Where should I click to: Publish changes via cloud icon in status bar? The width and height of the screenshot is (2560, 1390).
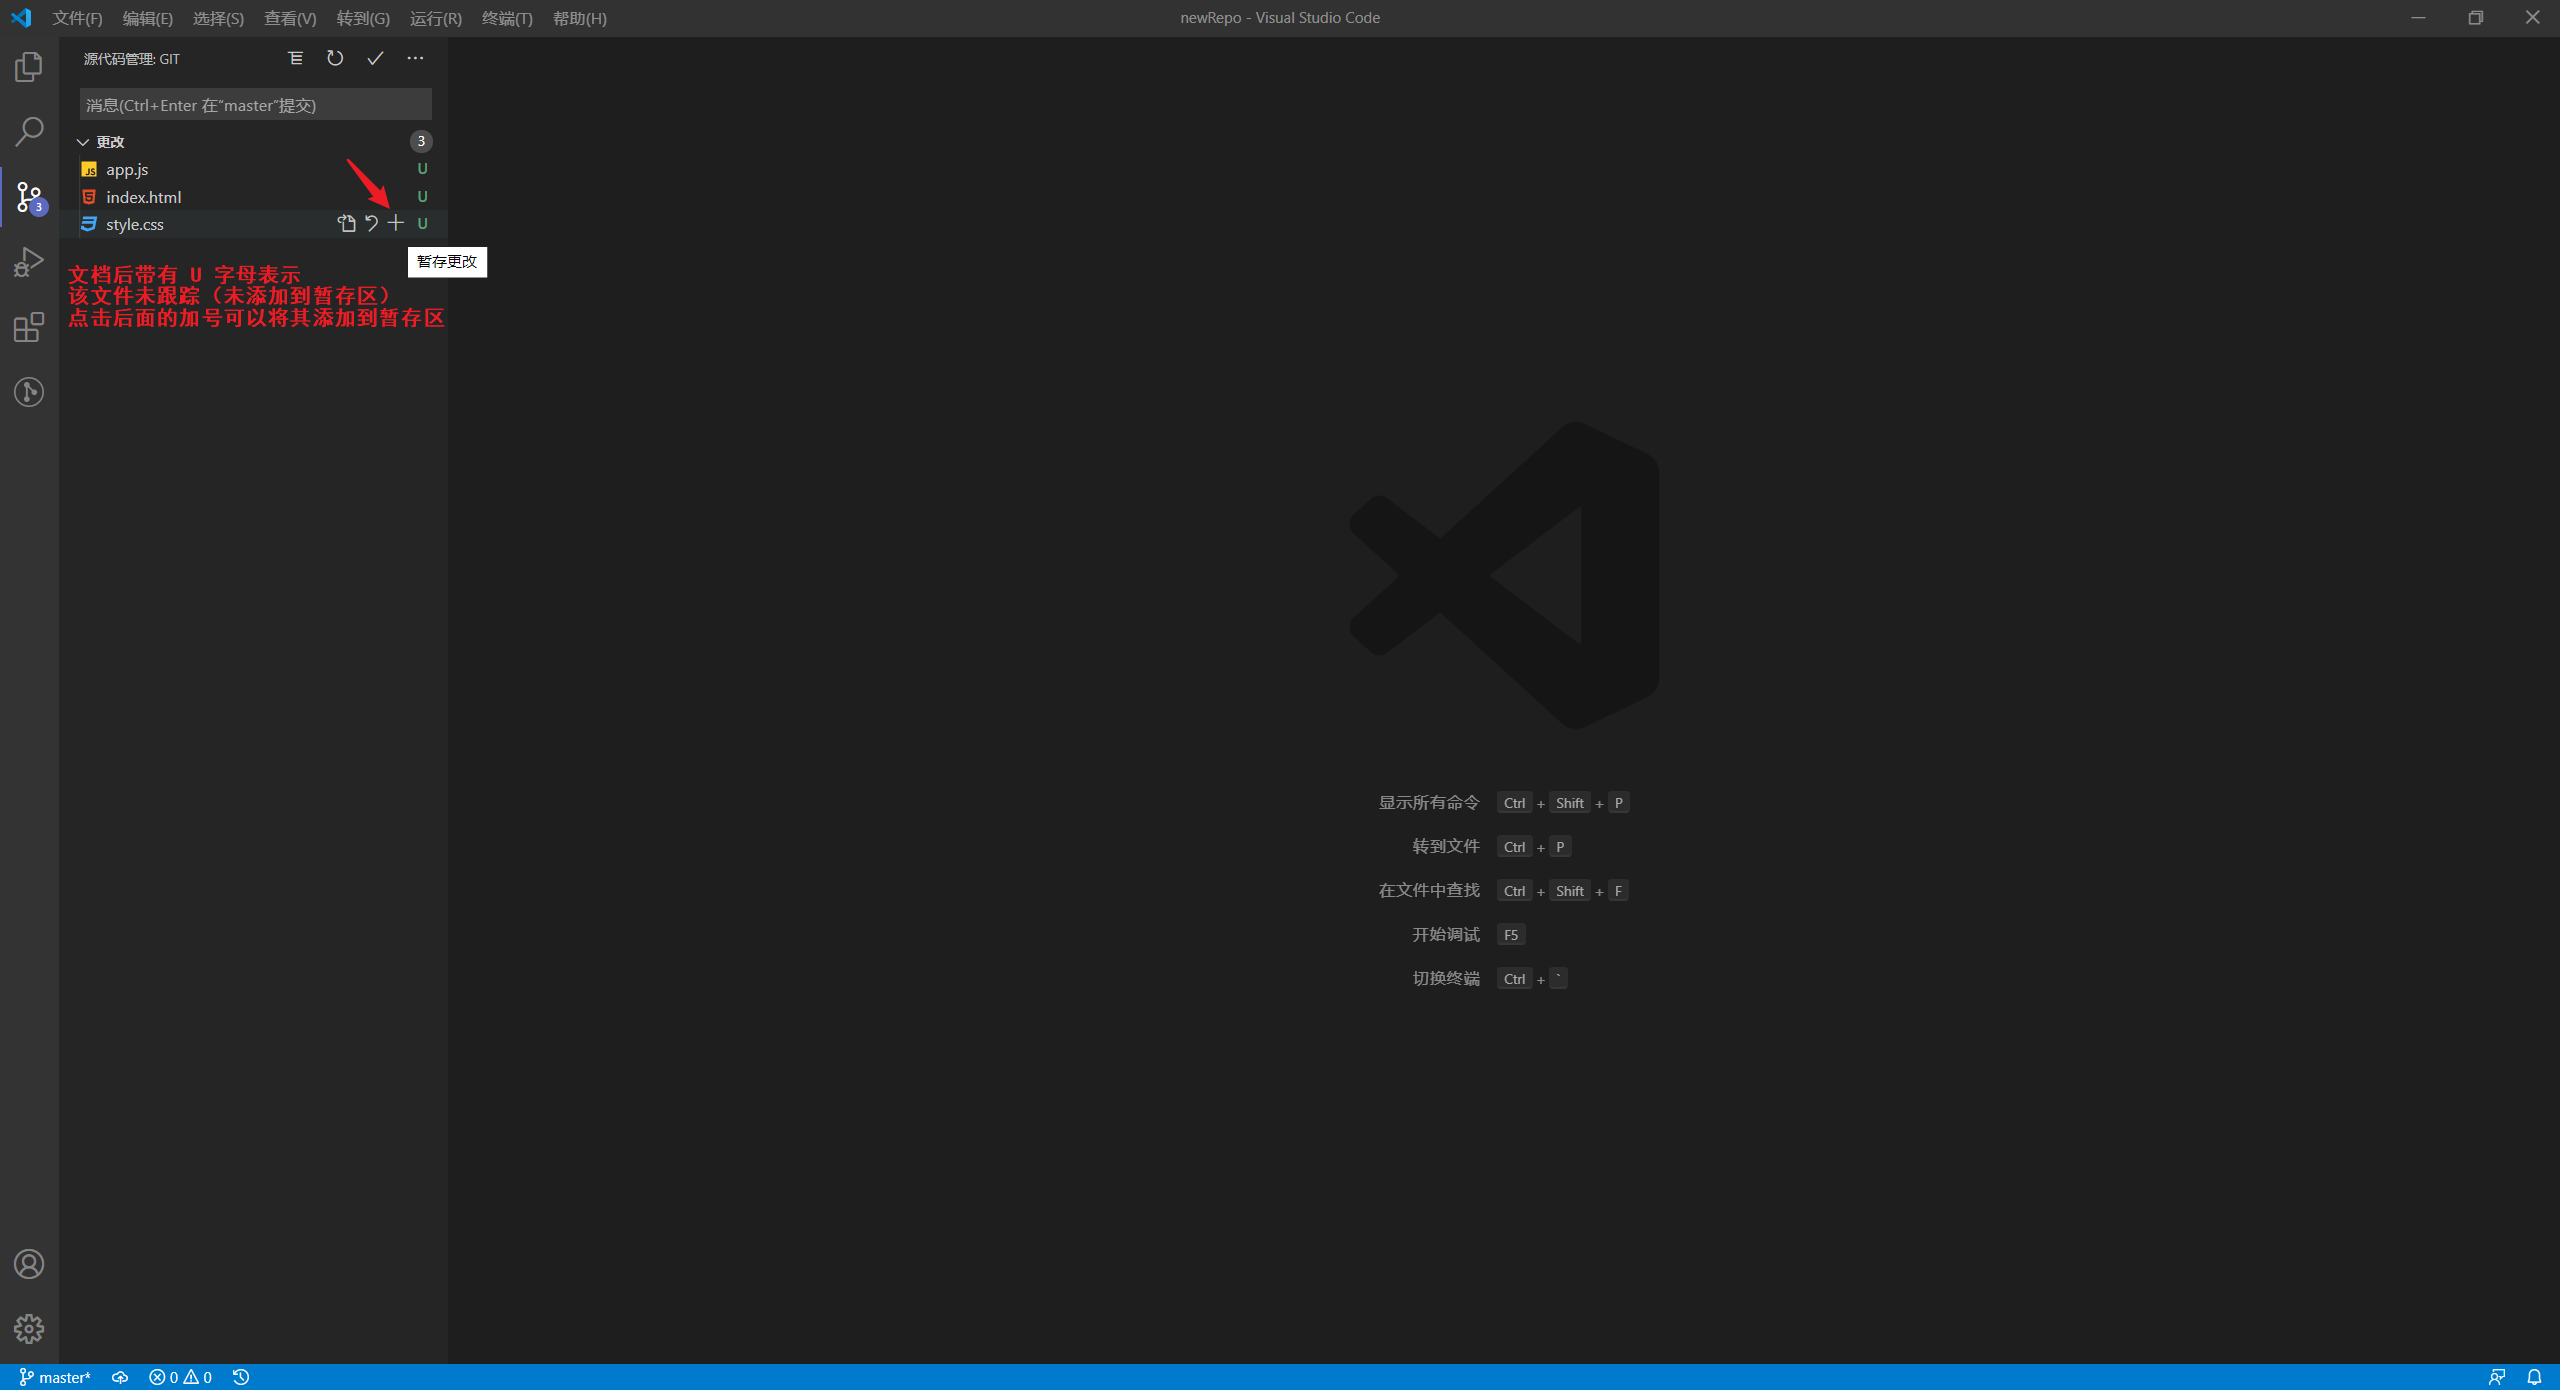120,1377
